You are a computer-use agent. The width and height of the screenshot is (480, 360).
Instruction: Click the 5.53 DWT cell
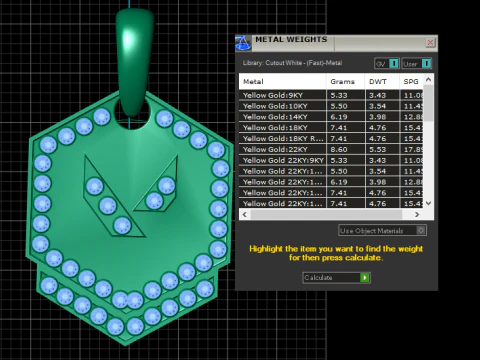coord(382,149)
